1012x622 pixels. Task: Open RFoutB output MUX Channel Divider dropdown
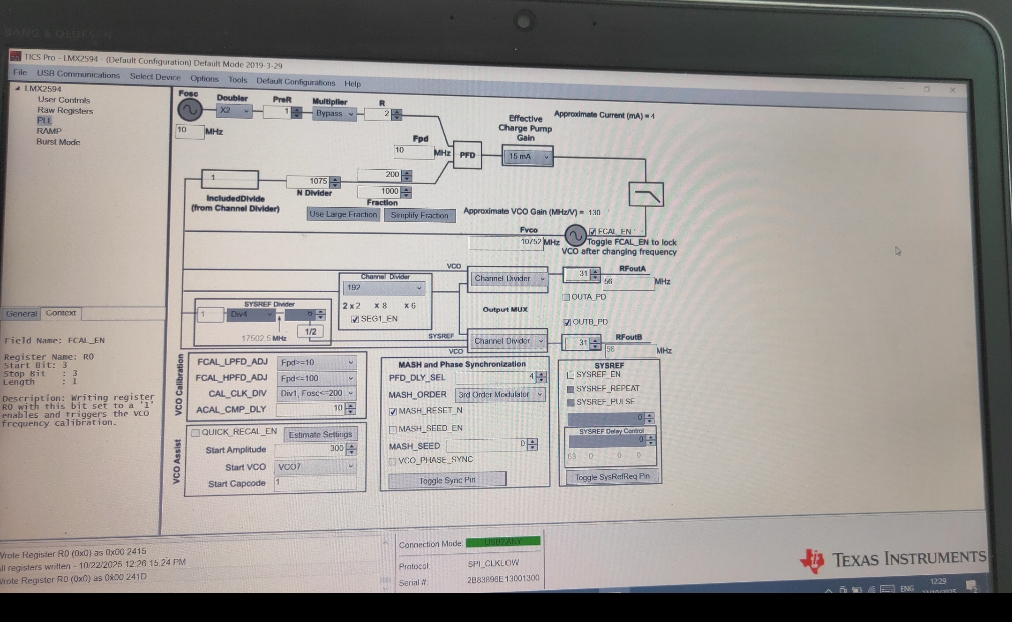(x=507, y=341)
